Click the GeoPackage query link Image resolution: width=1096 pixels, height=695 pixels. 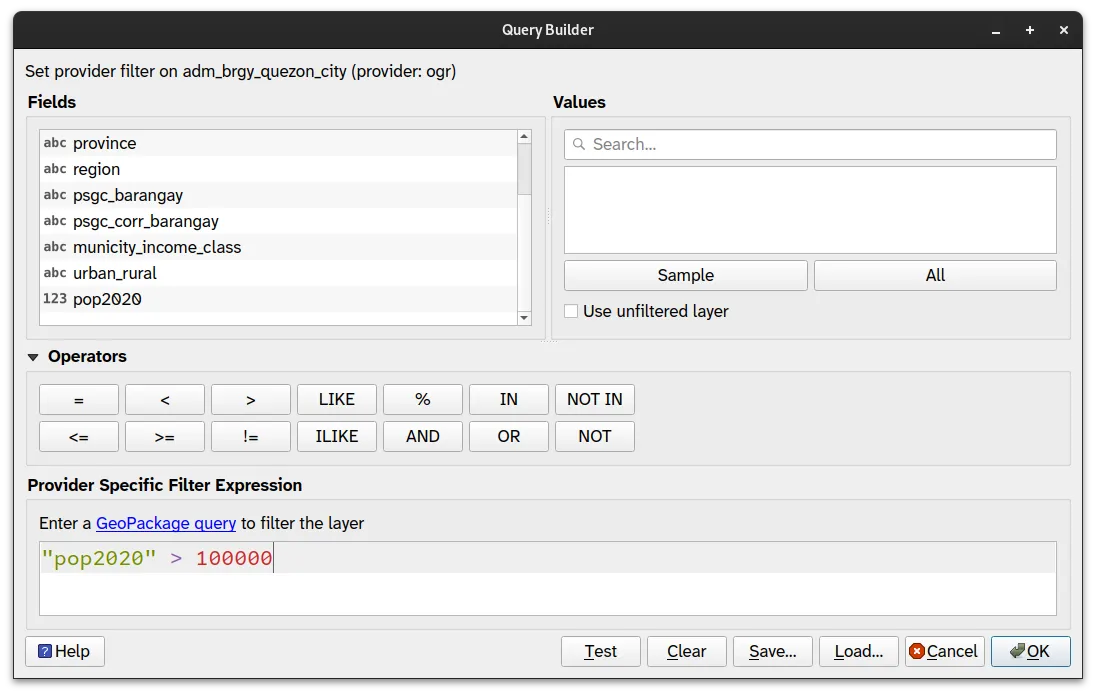tap(166, 523)
